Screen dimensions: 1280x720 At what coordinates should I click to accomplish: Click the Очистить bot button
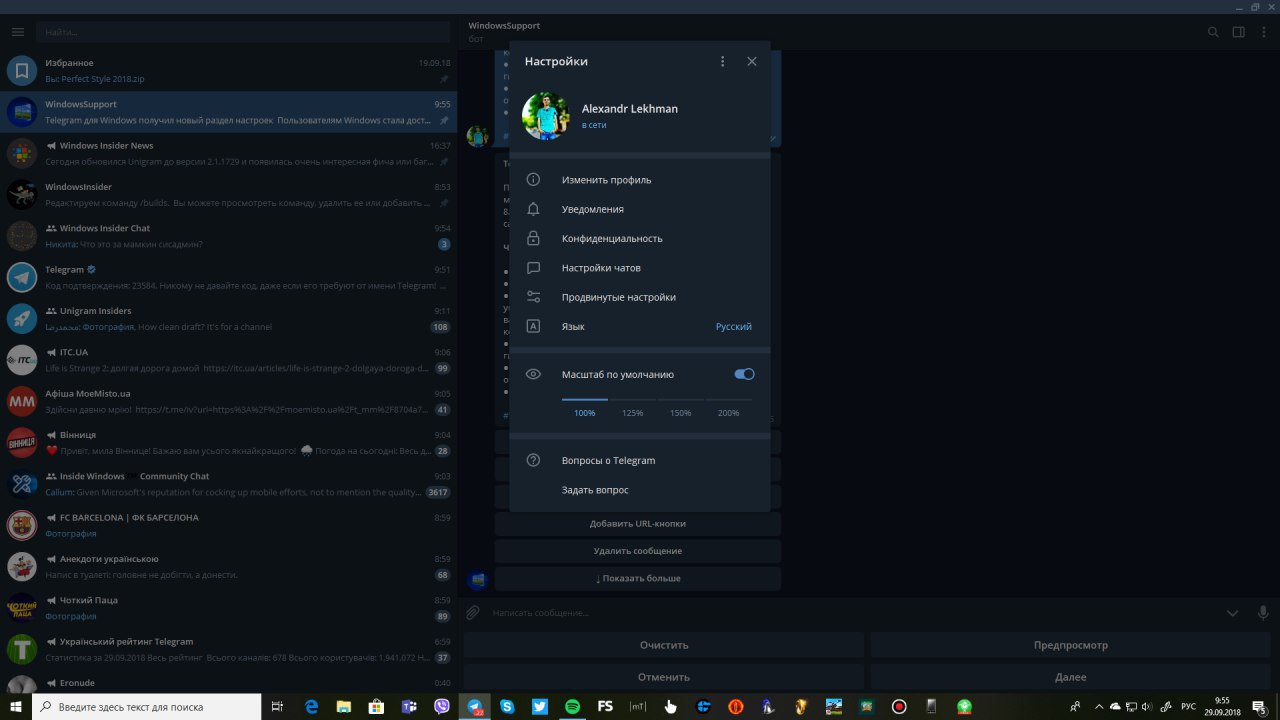[x=664, y=645]
